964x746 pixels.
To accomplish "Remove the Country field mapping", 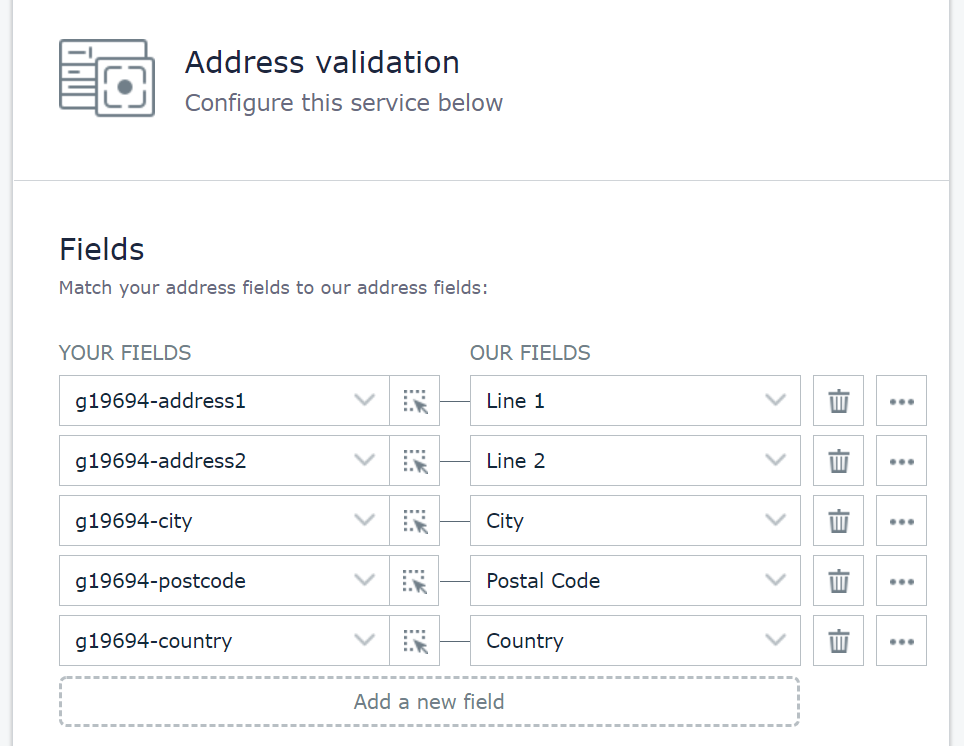I will (x=838, y=641).
